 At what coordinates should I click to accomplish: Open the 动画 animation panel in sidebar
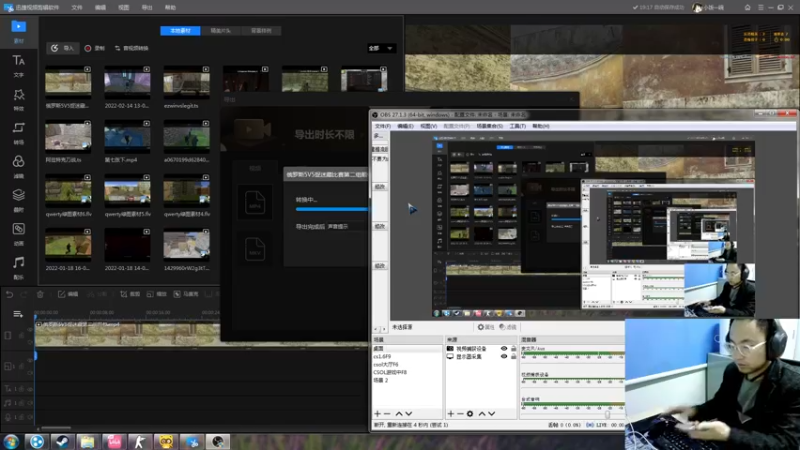(x=18, y=234)
